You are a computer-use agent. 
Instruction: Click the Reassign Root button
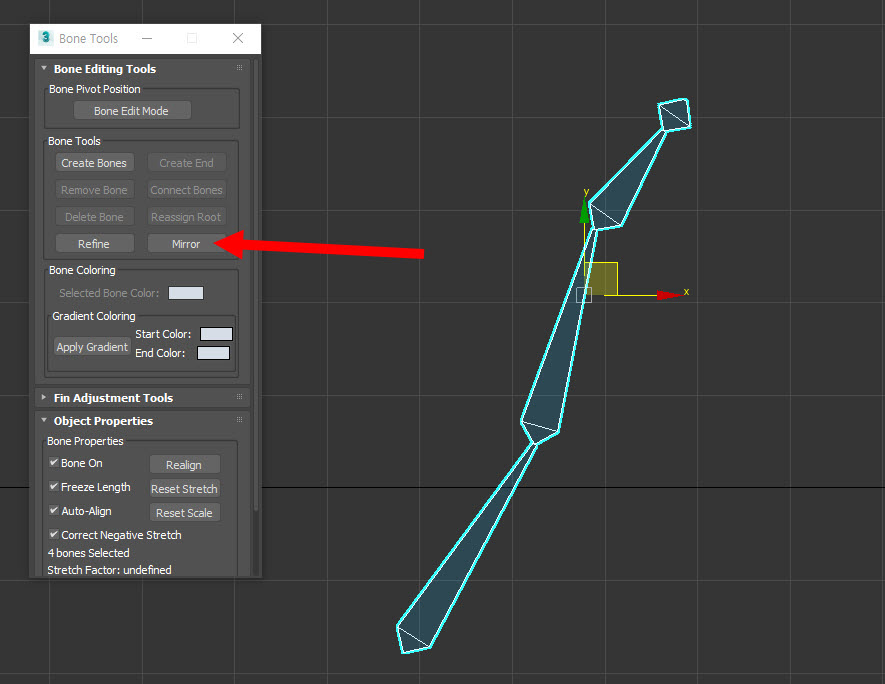coord(186,217)
